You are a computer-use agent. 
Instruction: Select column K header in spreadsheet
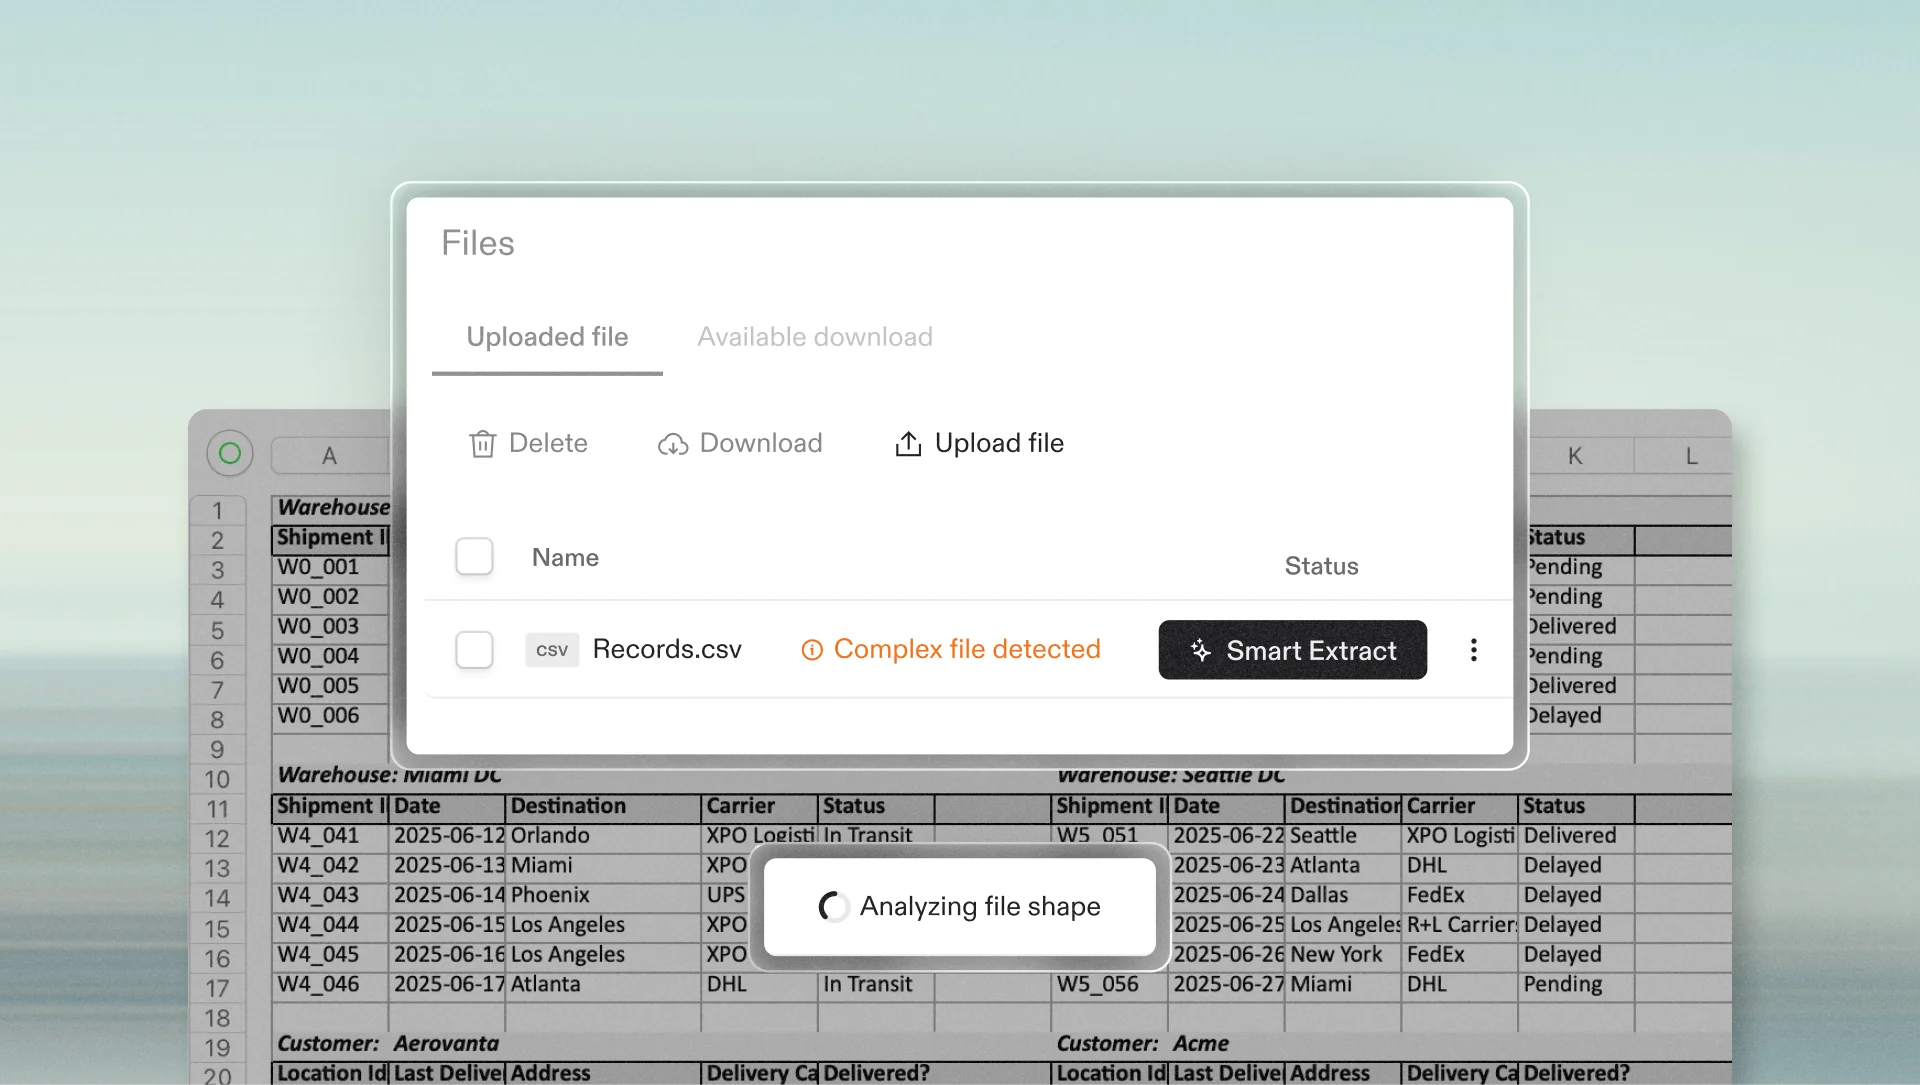pos(1575,456)
